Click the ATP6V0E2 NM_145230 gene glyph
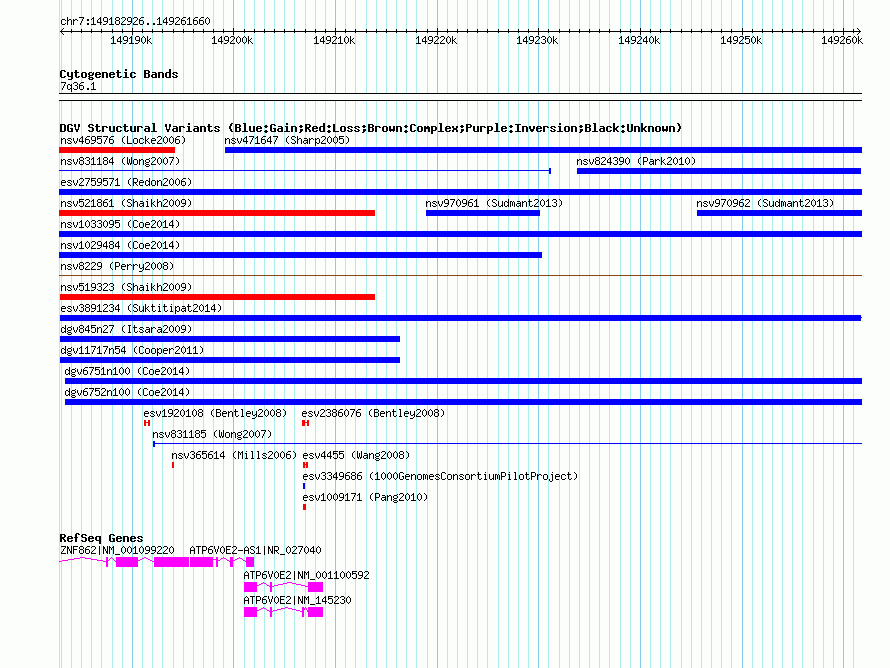 [283, 612]
